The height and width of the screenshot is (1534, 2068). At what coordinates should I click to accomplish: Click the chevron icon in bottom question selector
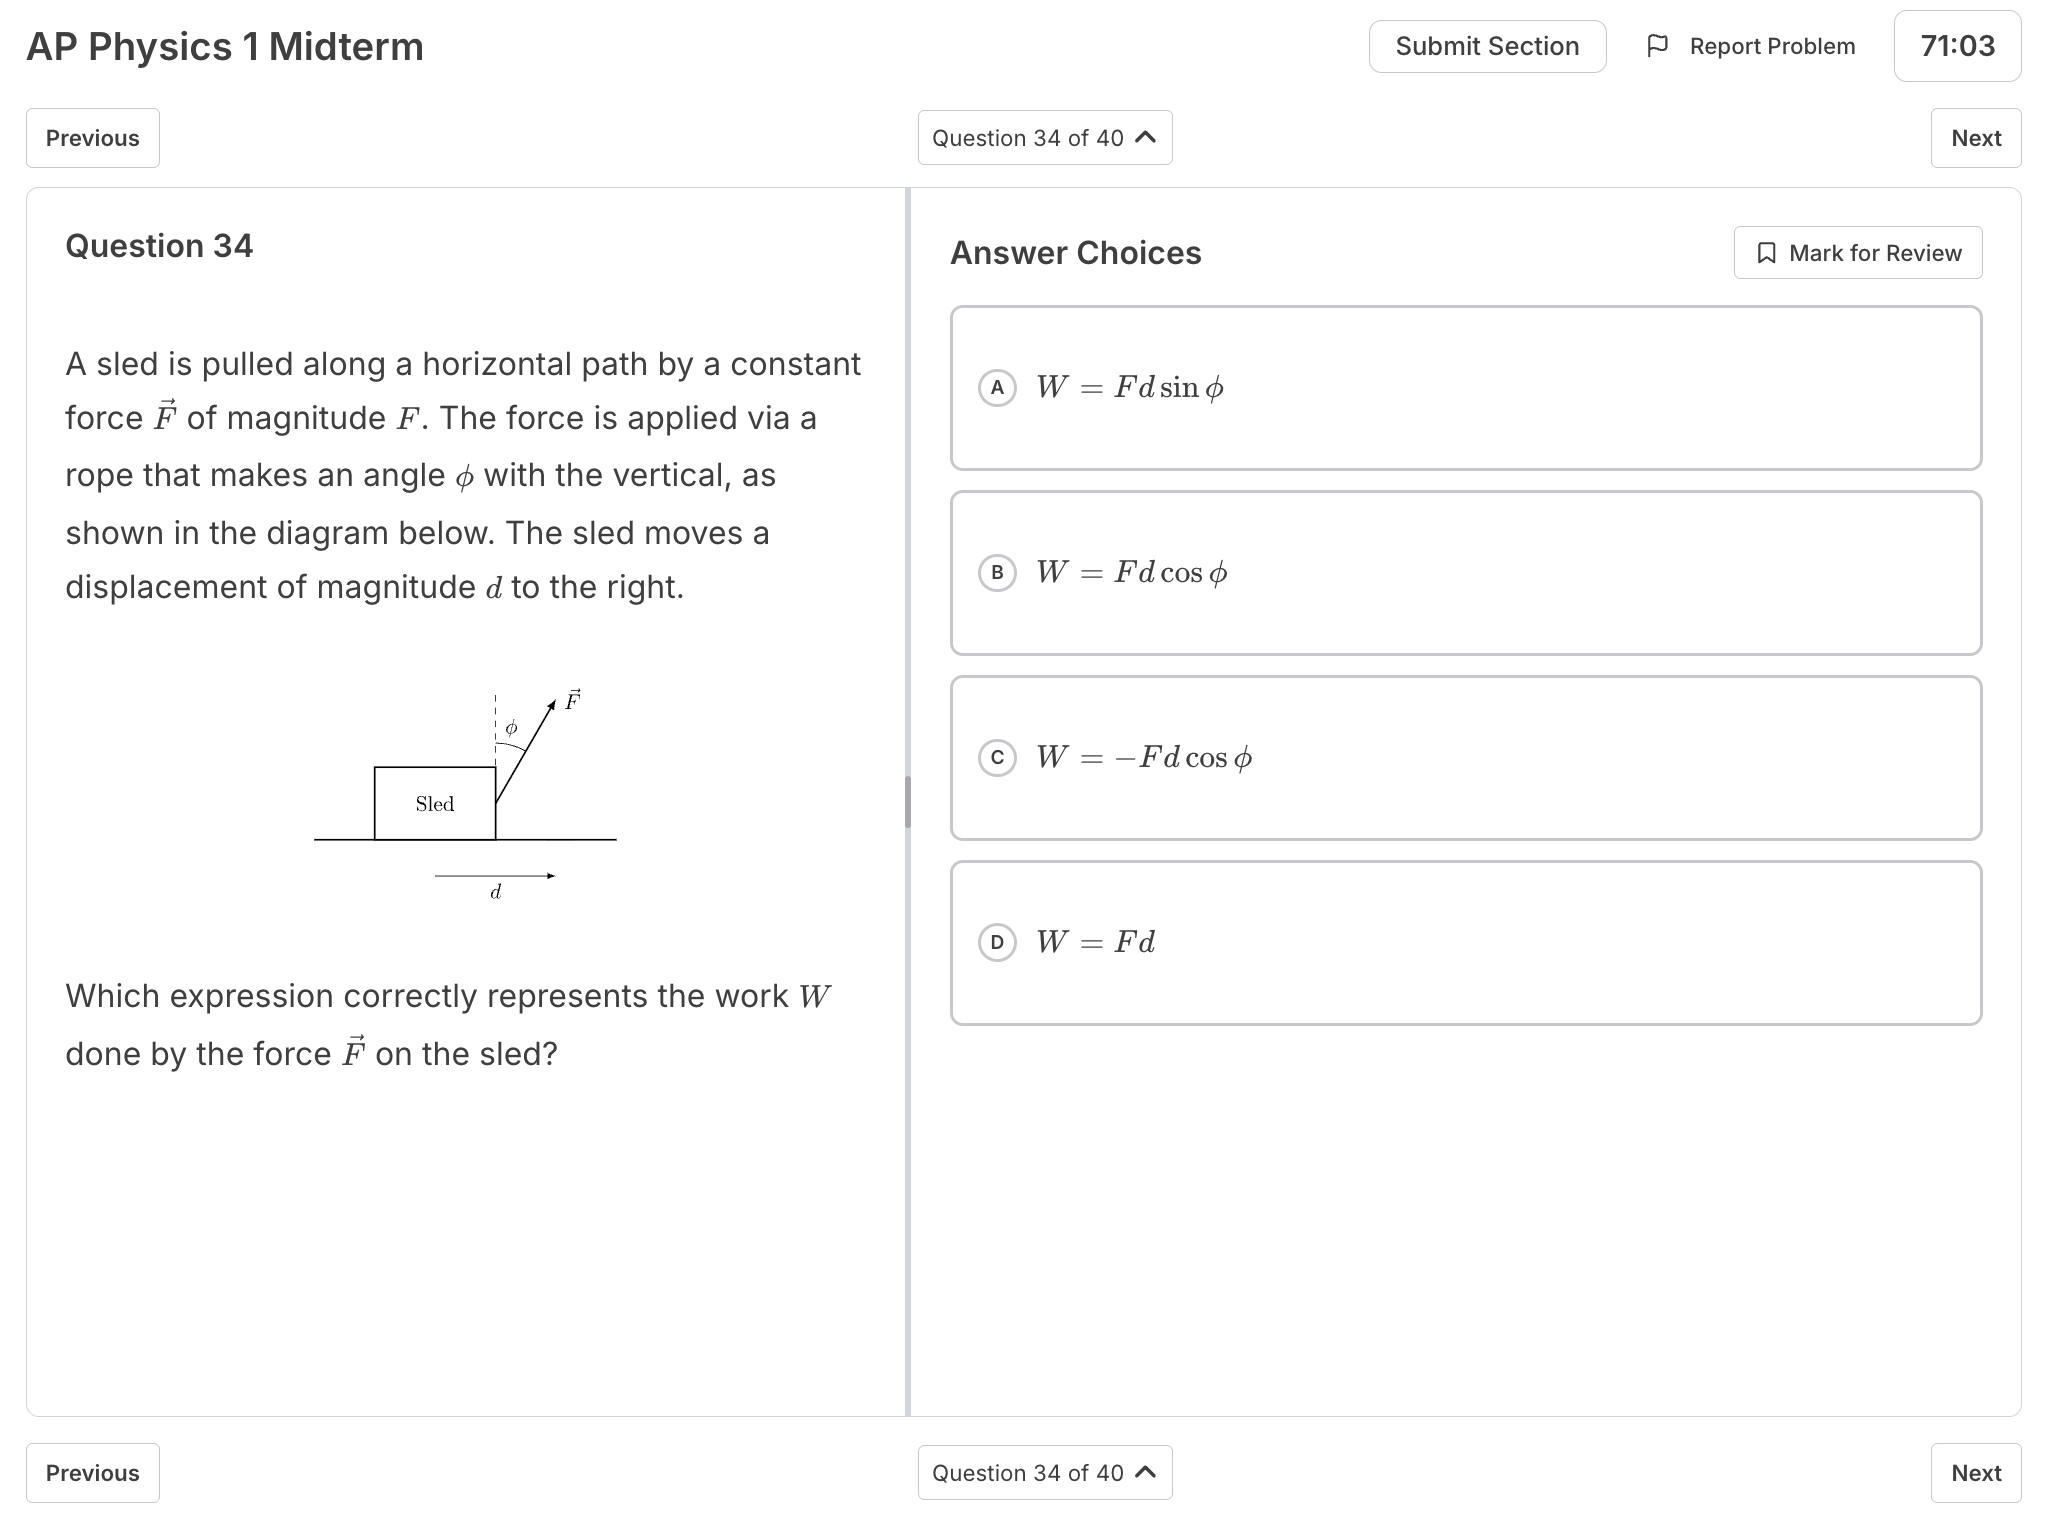[1147, 1472]
